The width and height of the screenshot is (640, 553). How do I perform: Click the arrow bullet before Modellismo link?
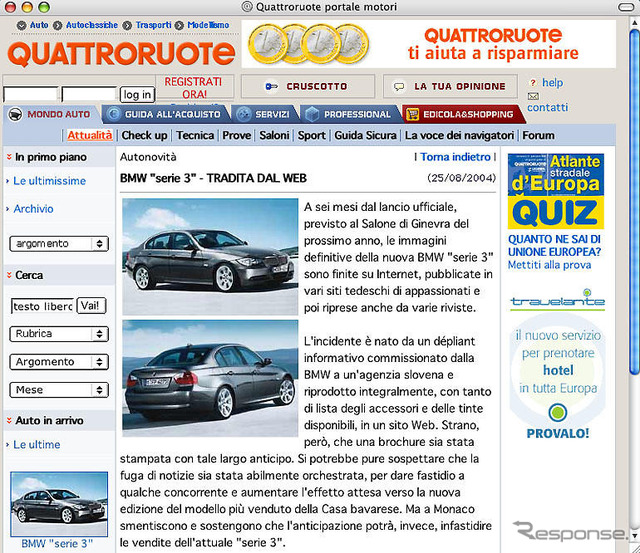(x=179, y=25)
